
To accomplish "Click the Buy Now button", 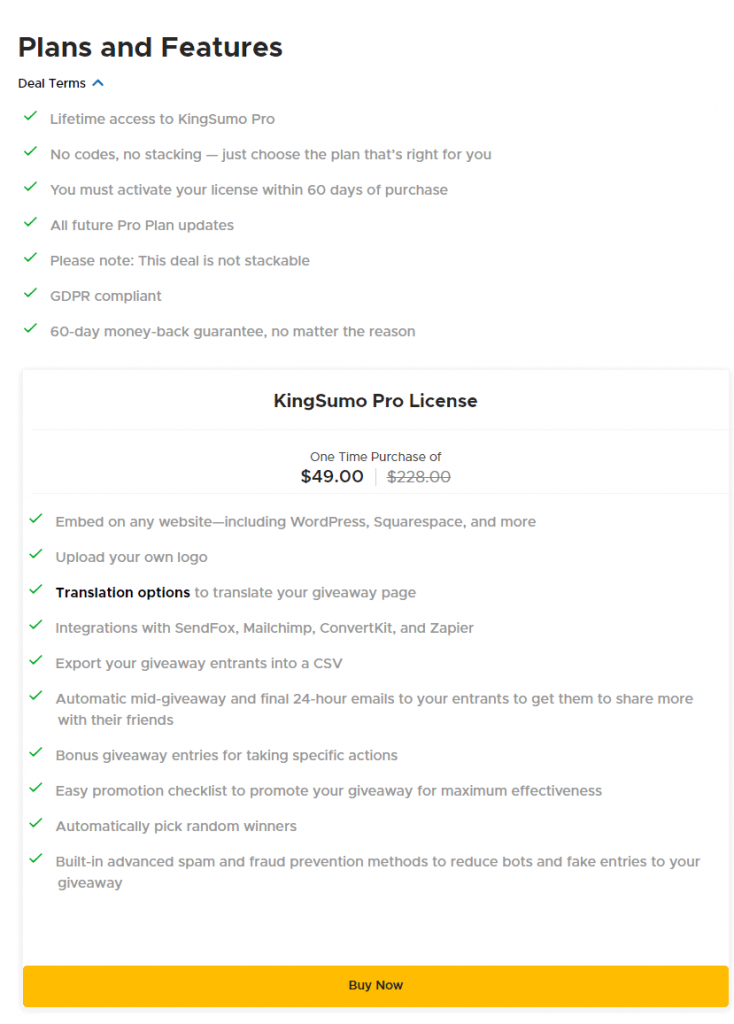I will tap(375, 985).
